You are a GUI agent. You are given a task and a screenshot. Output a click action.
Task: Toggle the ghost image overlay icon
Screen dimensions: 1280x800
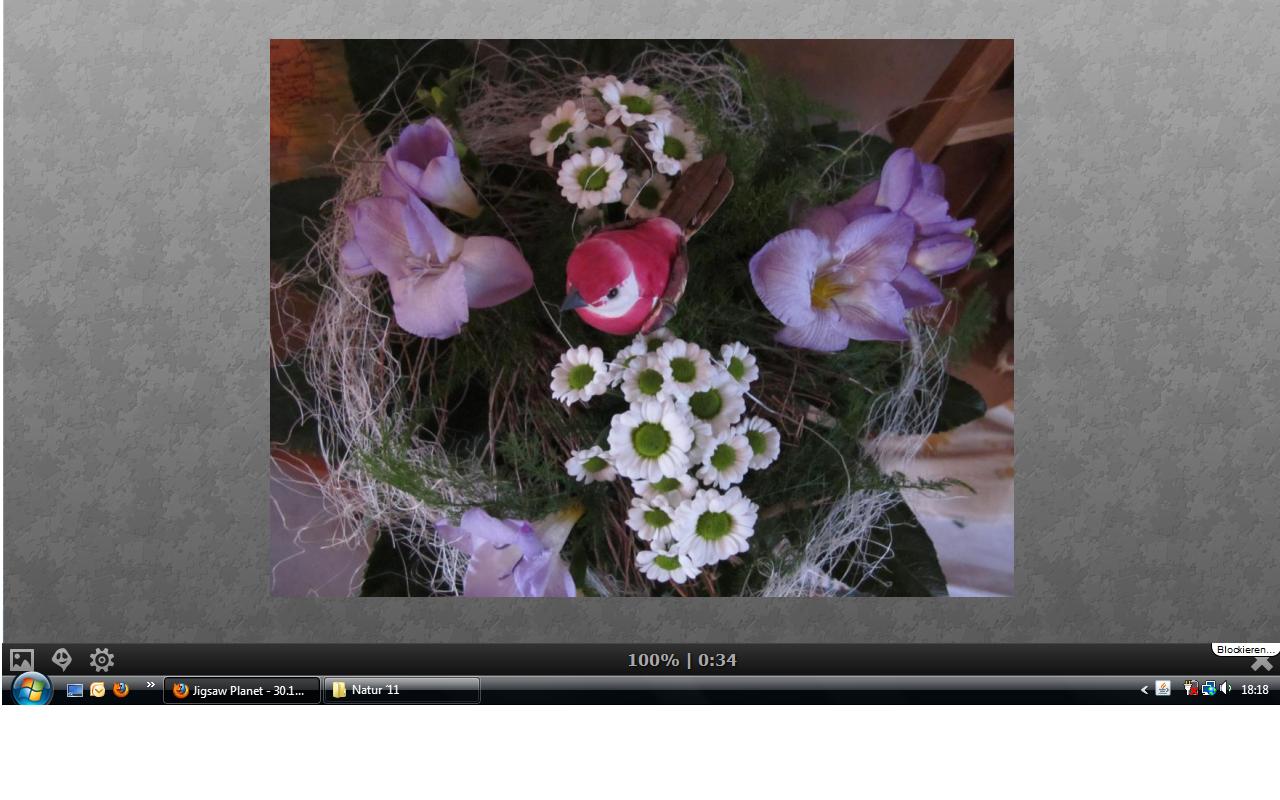[x=62, y=659]
